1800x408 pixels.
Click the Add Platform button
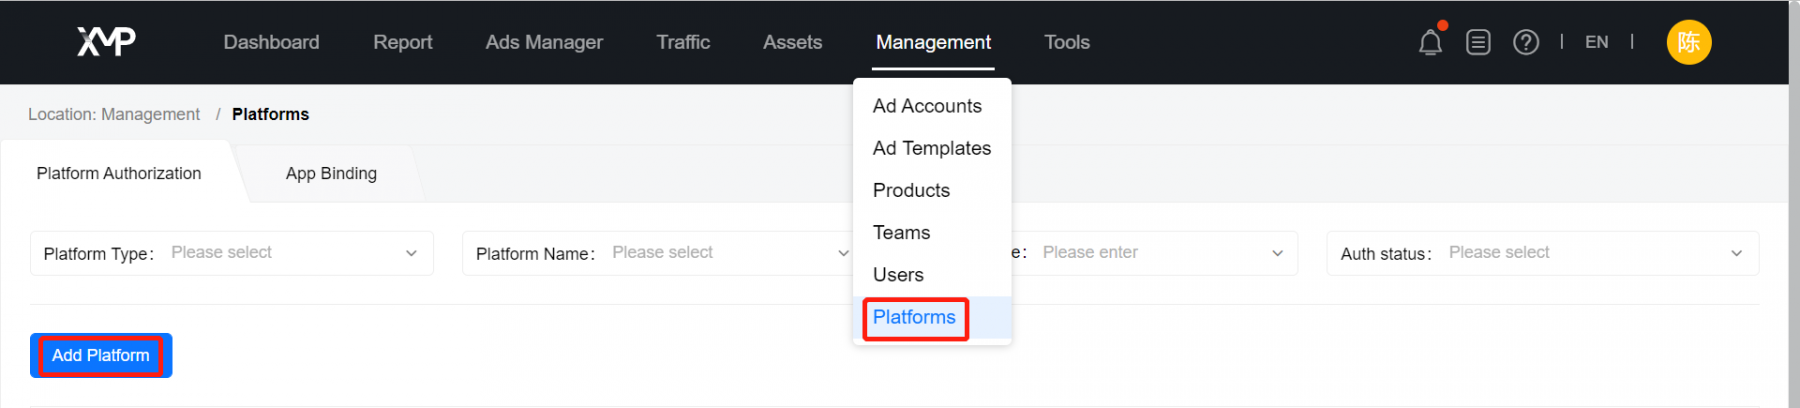(x=101, y=355)
